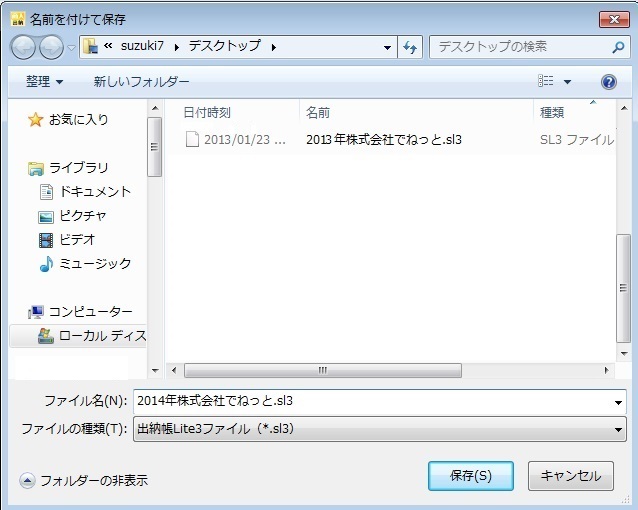Click the SL3 ファイル type cell
Image resolution: width=638 pixels, height=510 pixels.
[577, 140]
